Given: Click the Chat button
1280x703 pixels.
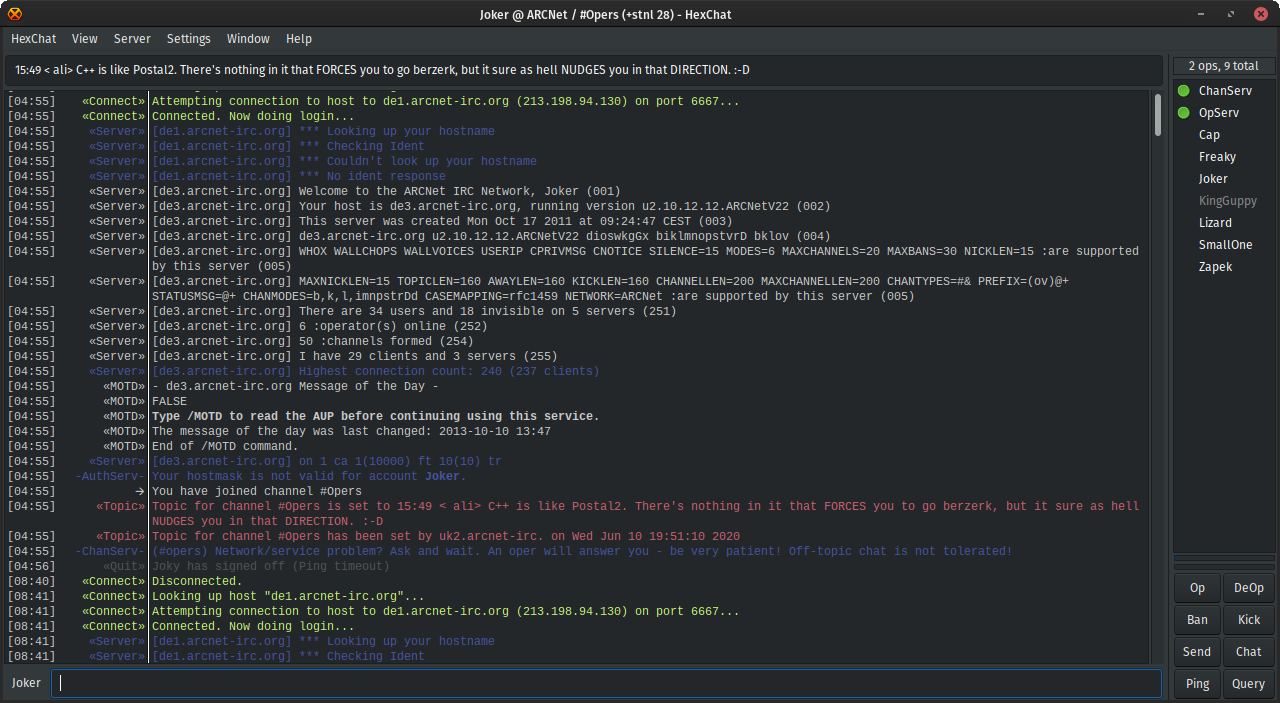Looking at the screenshot, I should pos(1249,652).
